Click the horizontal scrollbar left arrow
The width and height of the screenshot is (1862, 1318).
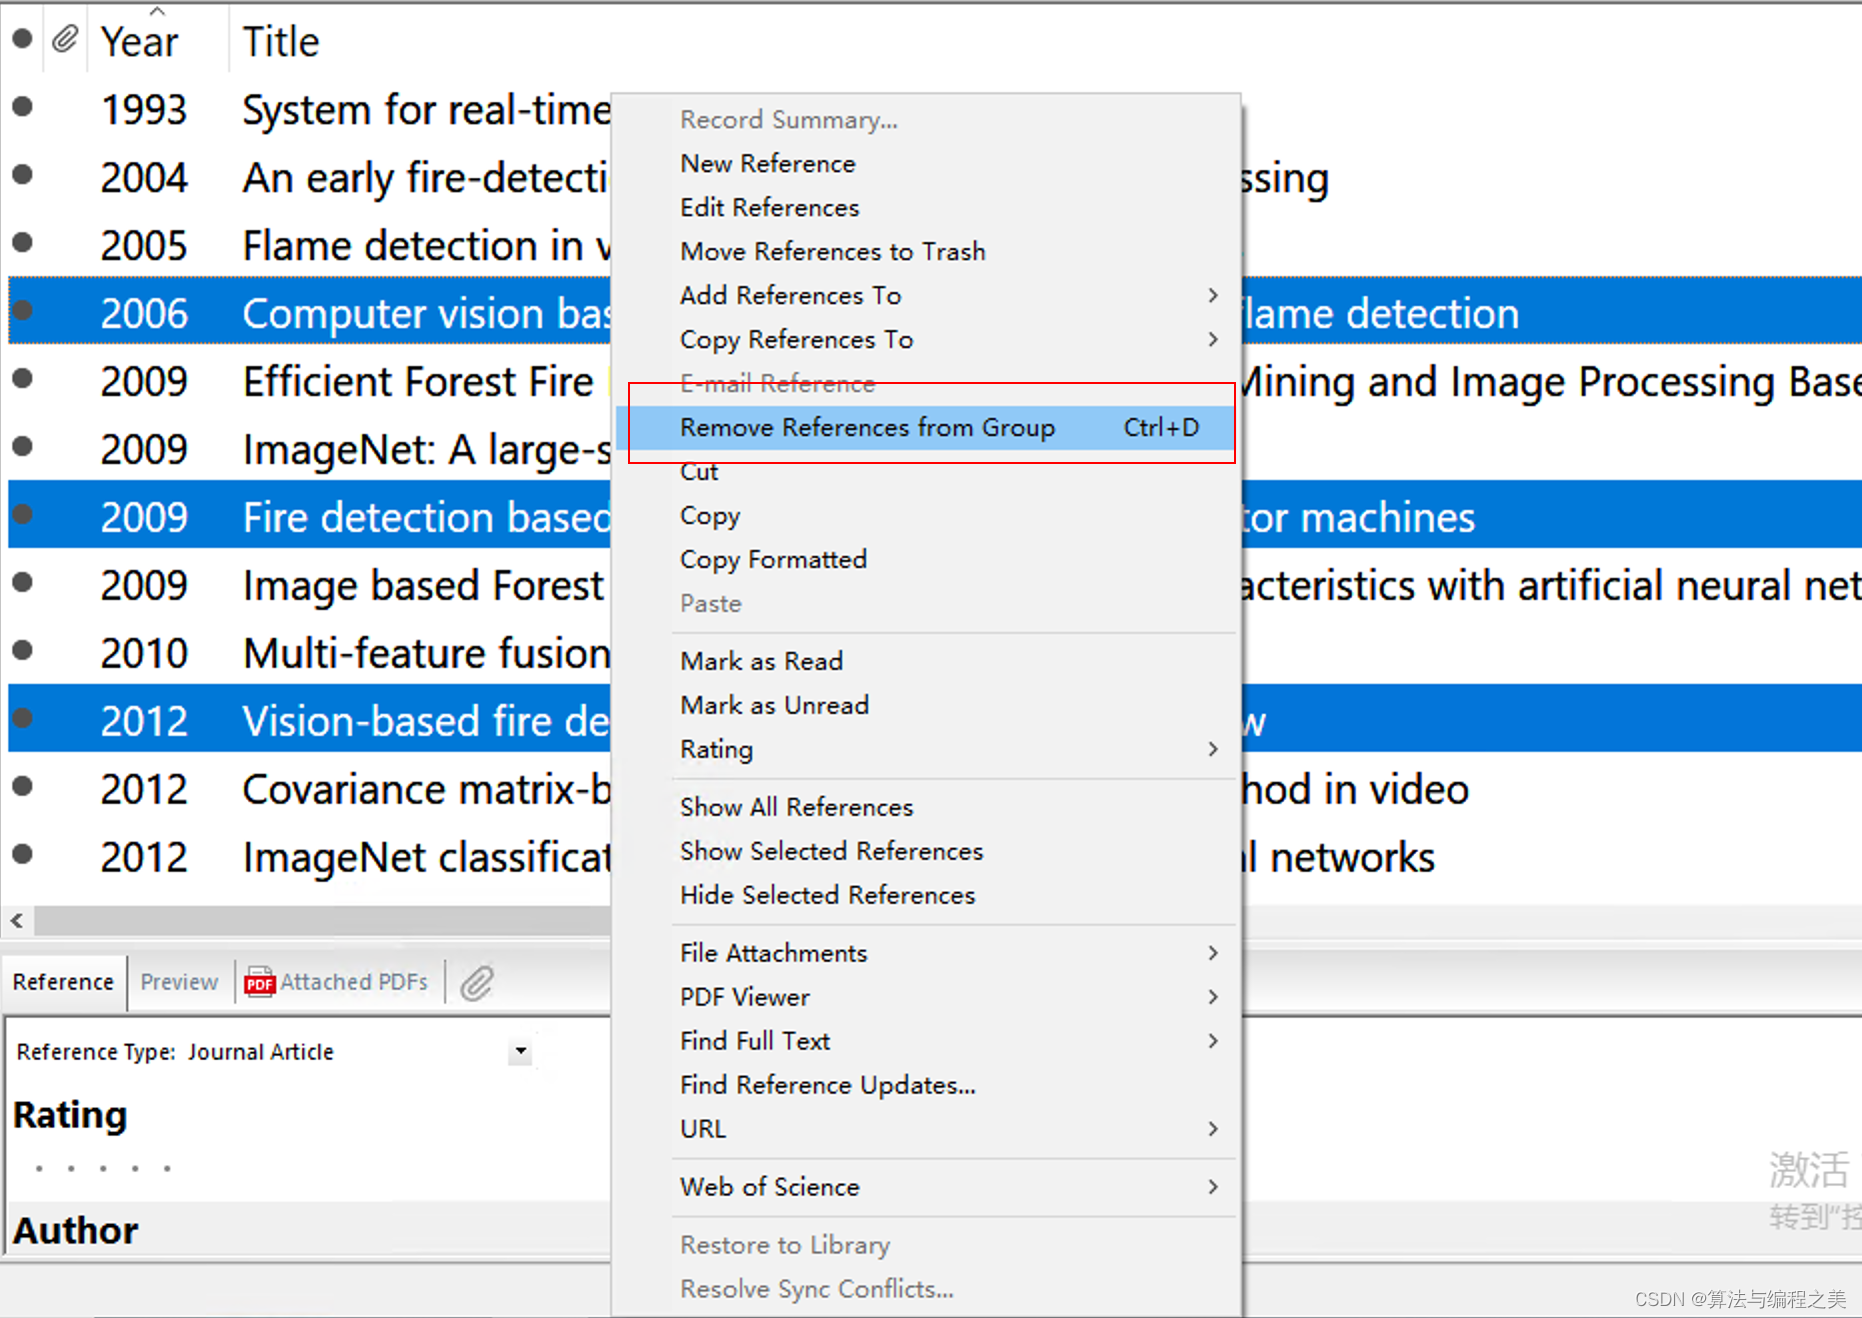[17, 920]
